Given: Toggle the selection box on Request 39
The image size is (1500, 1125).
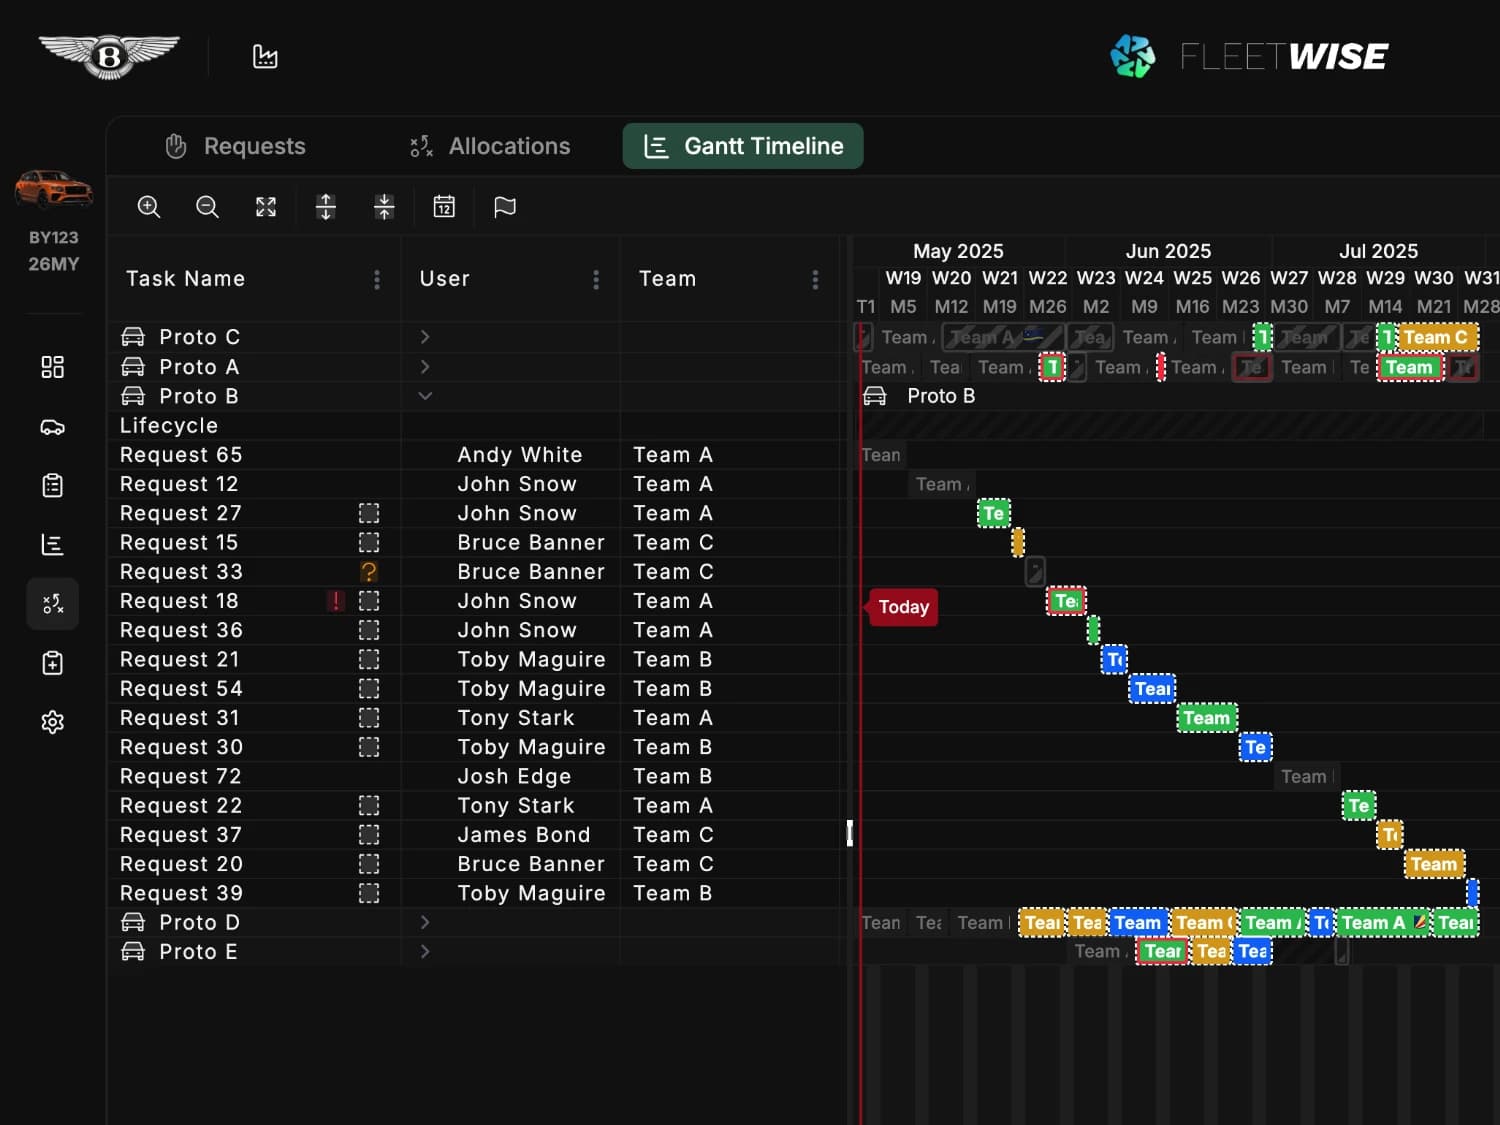Looking at the screenshot, I should tap(369, 893).
